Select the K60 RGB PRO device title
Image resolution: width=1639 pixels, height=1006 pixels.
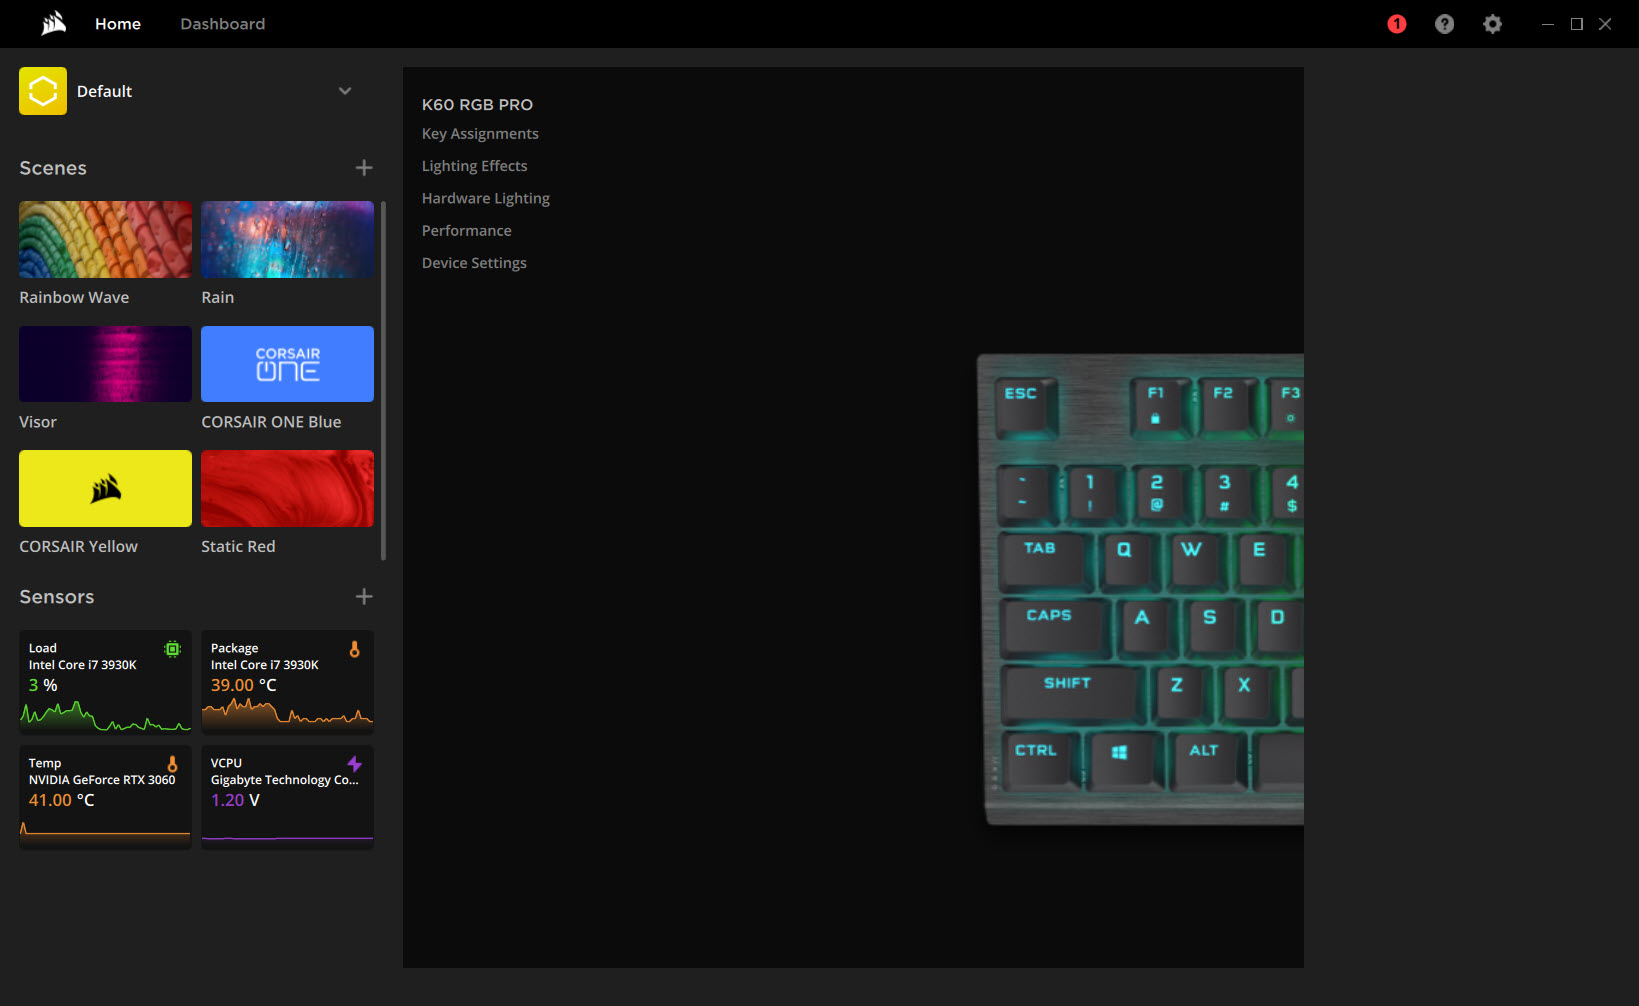477,105
